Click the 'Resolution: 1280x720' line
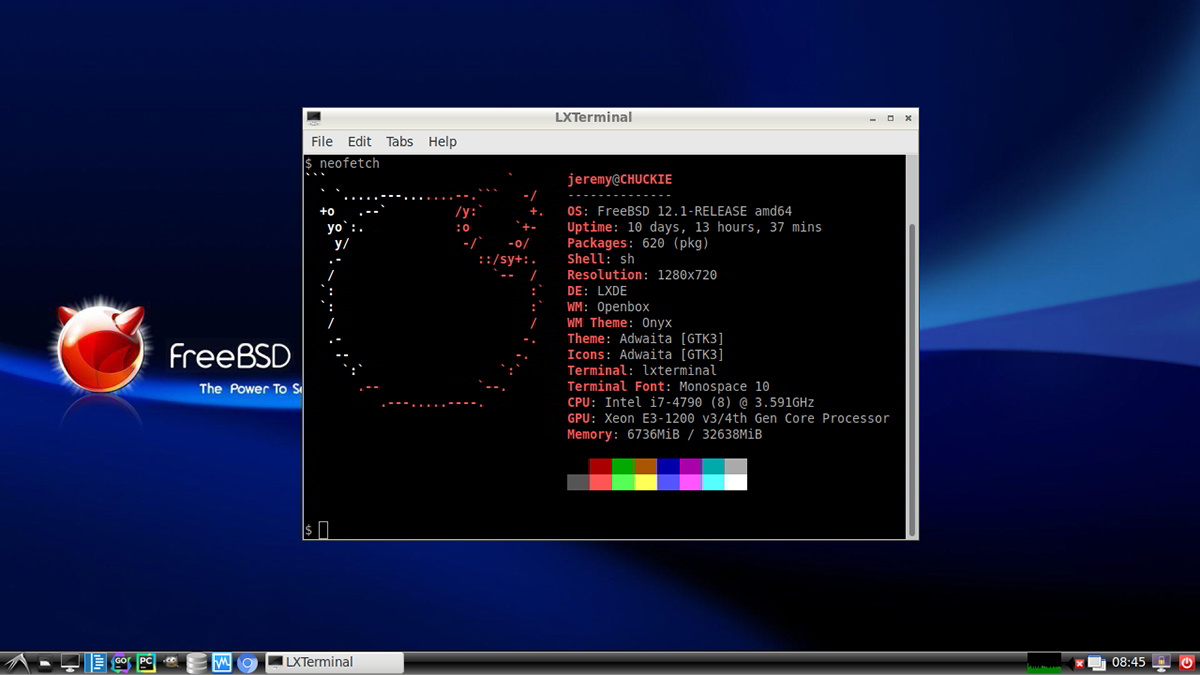 642,276
